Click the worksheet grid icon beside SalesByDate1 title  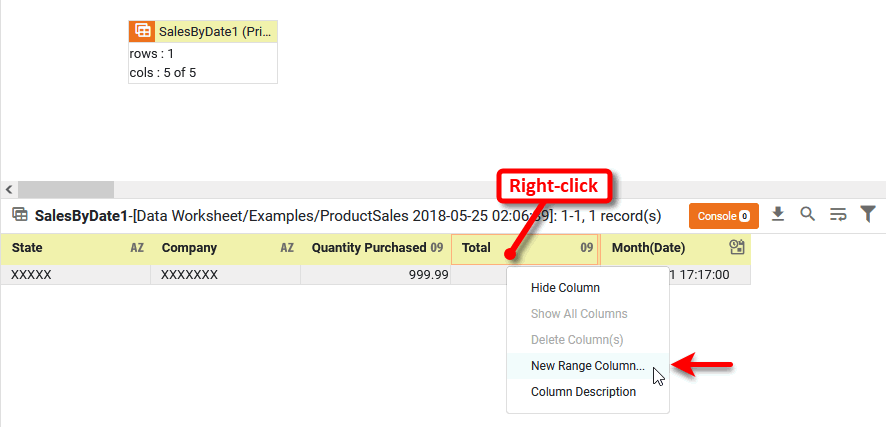coord(19,215)
